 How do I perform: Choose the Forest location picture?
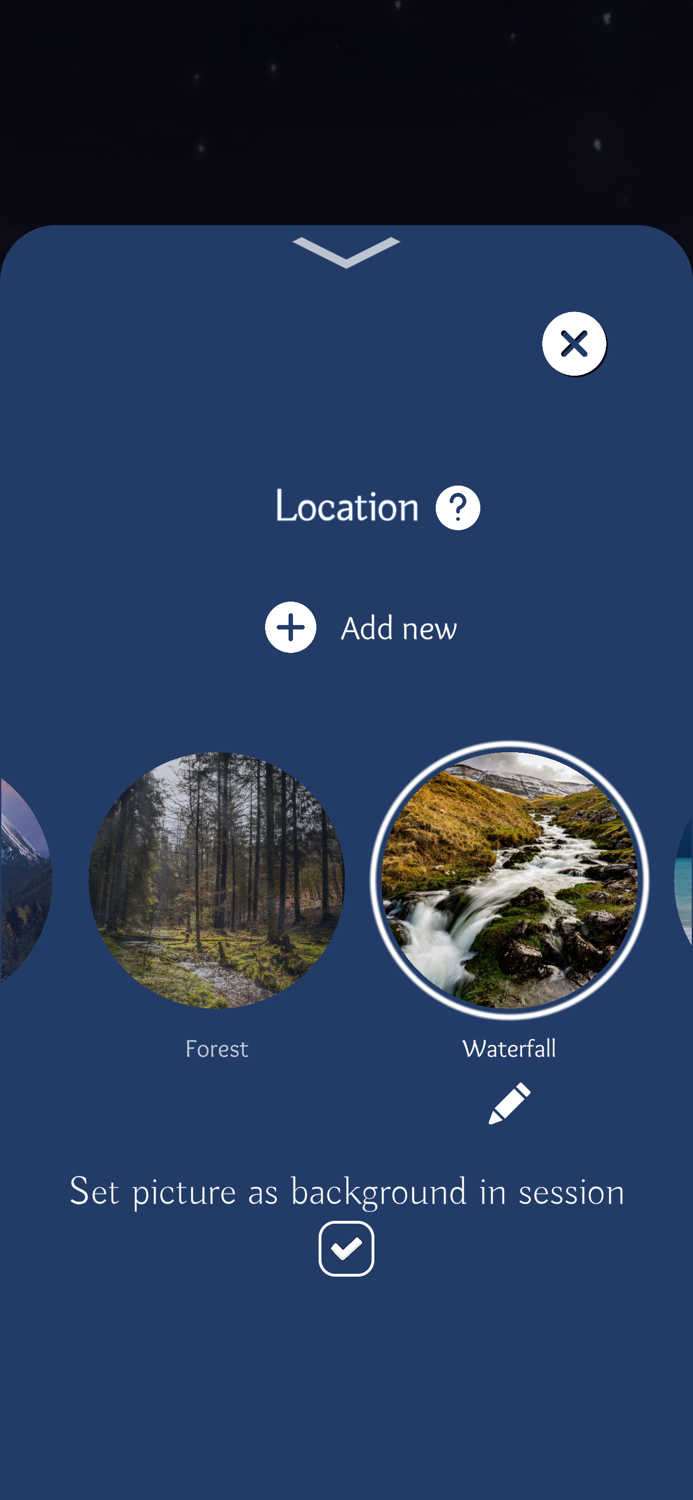(217, 880)
